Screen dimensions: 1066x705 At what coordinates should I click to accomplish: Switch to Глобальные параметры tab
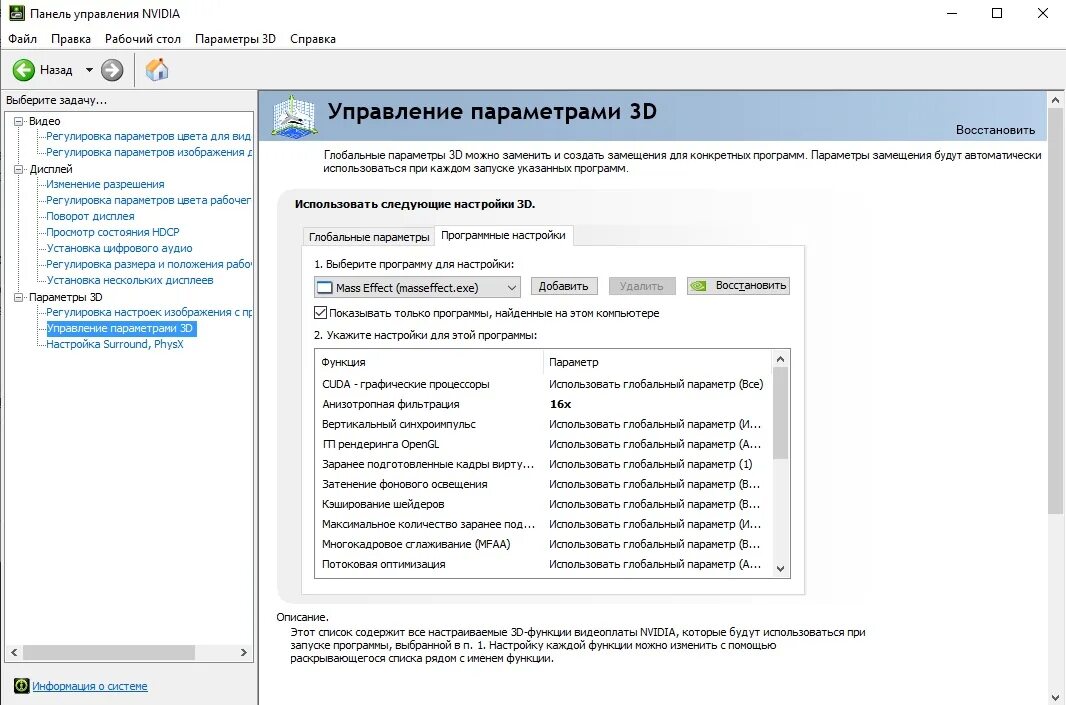368,237
